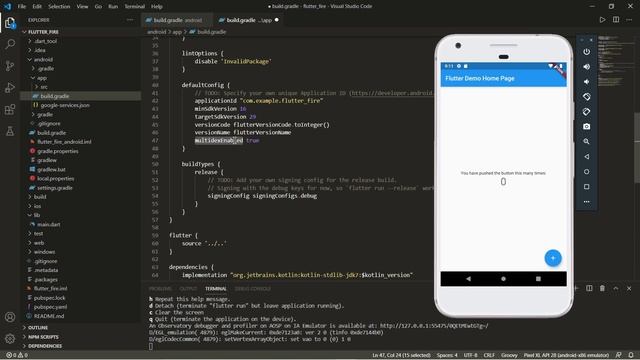Click the emulator sidebar overview square
Screen dimensions: 640x360
coord(587,187)
